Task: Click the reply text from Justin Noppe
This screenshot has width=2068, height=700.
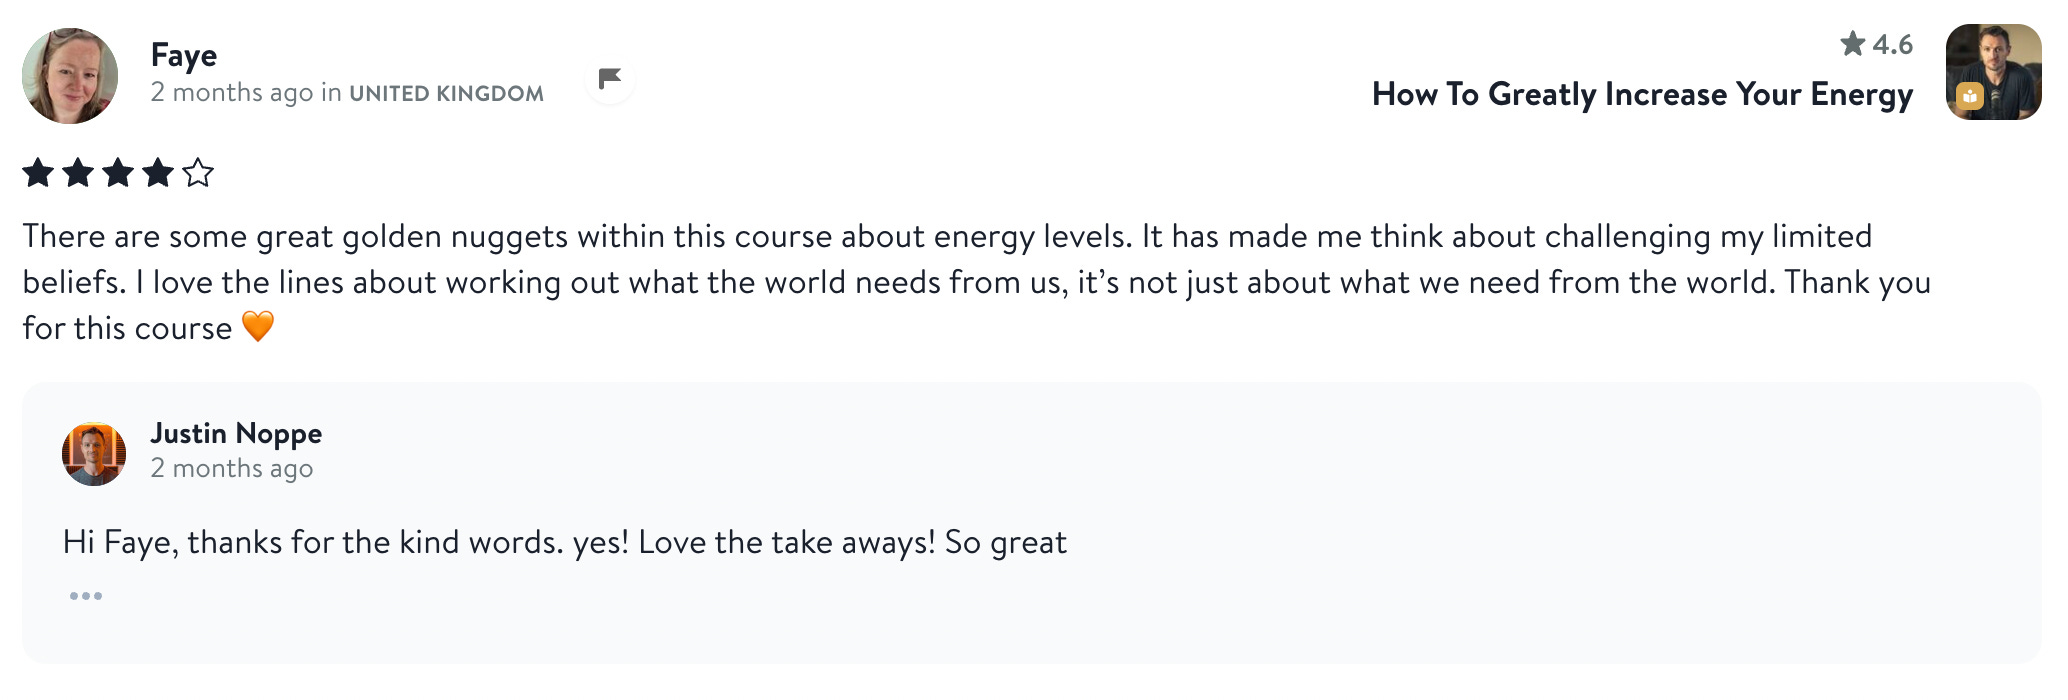Action: point(565,543)
